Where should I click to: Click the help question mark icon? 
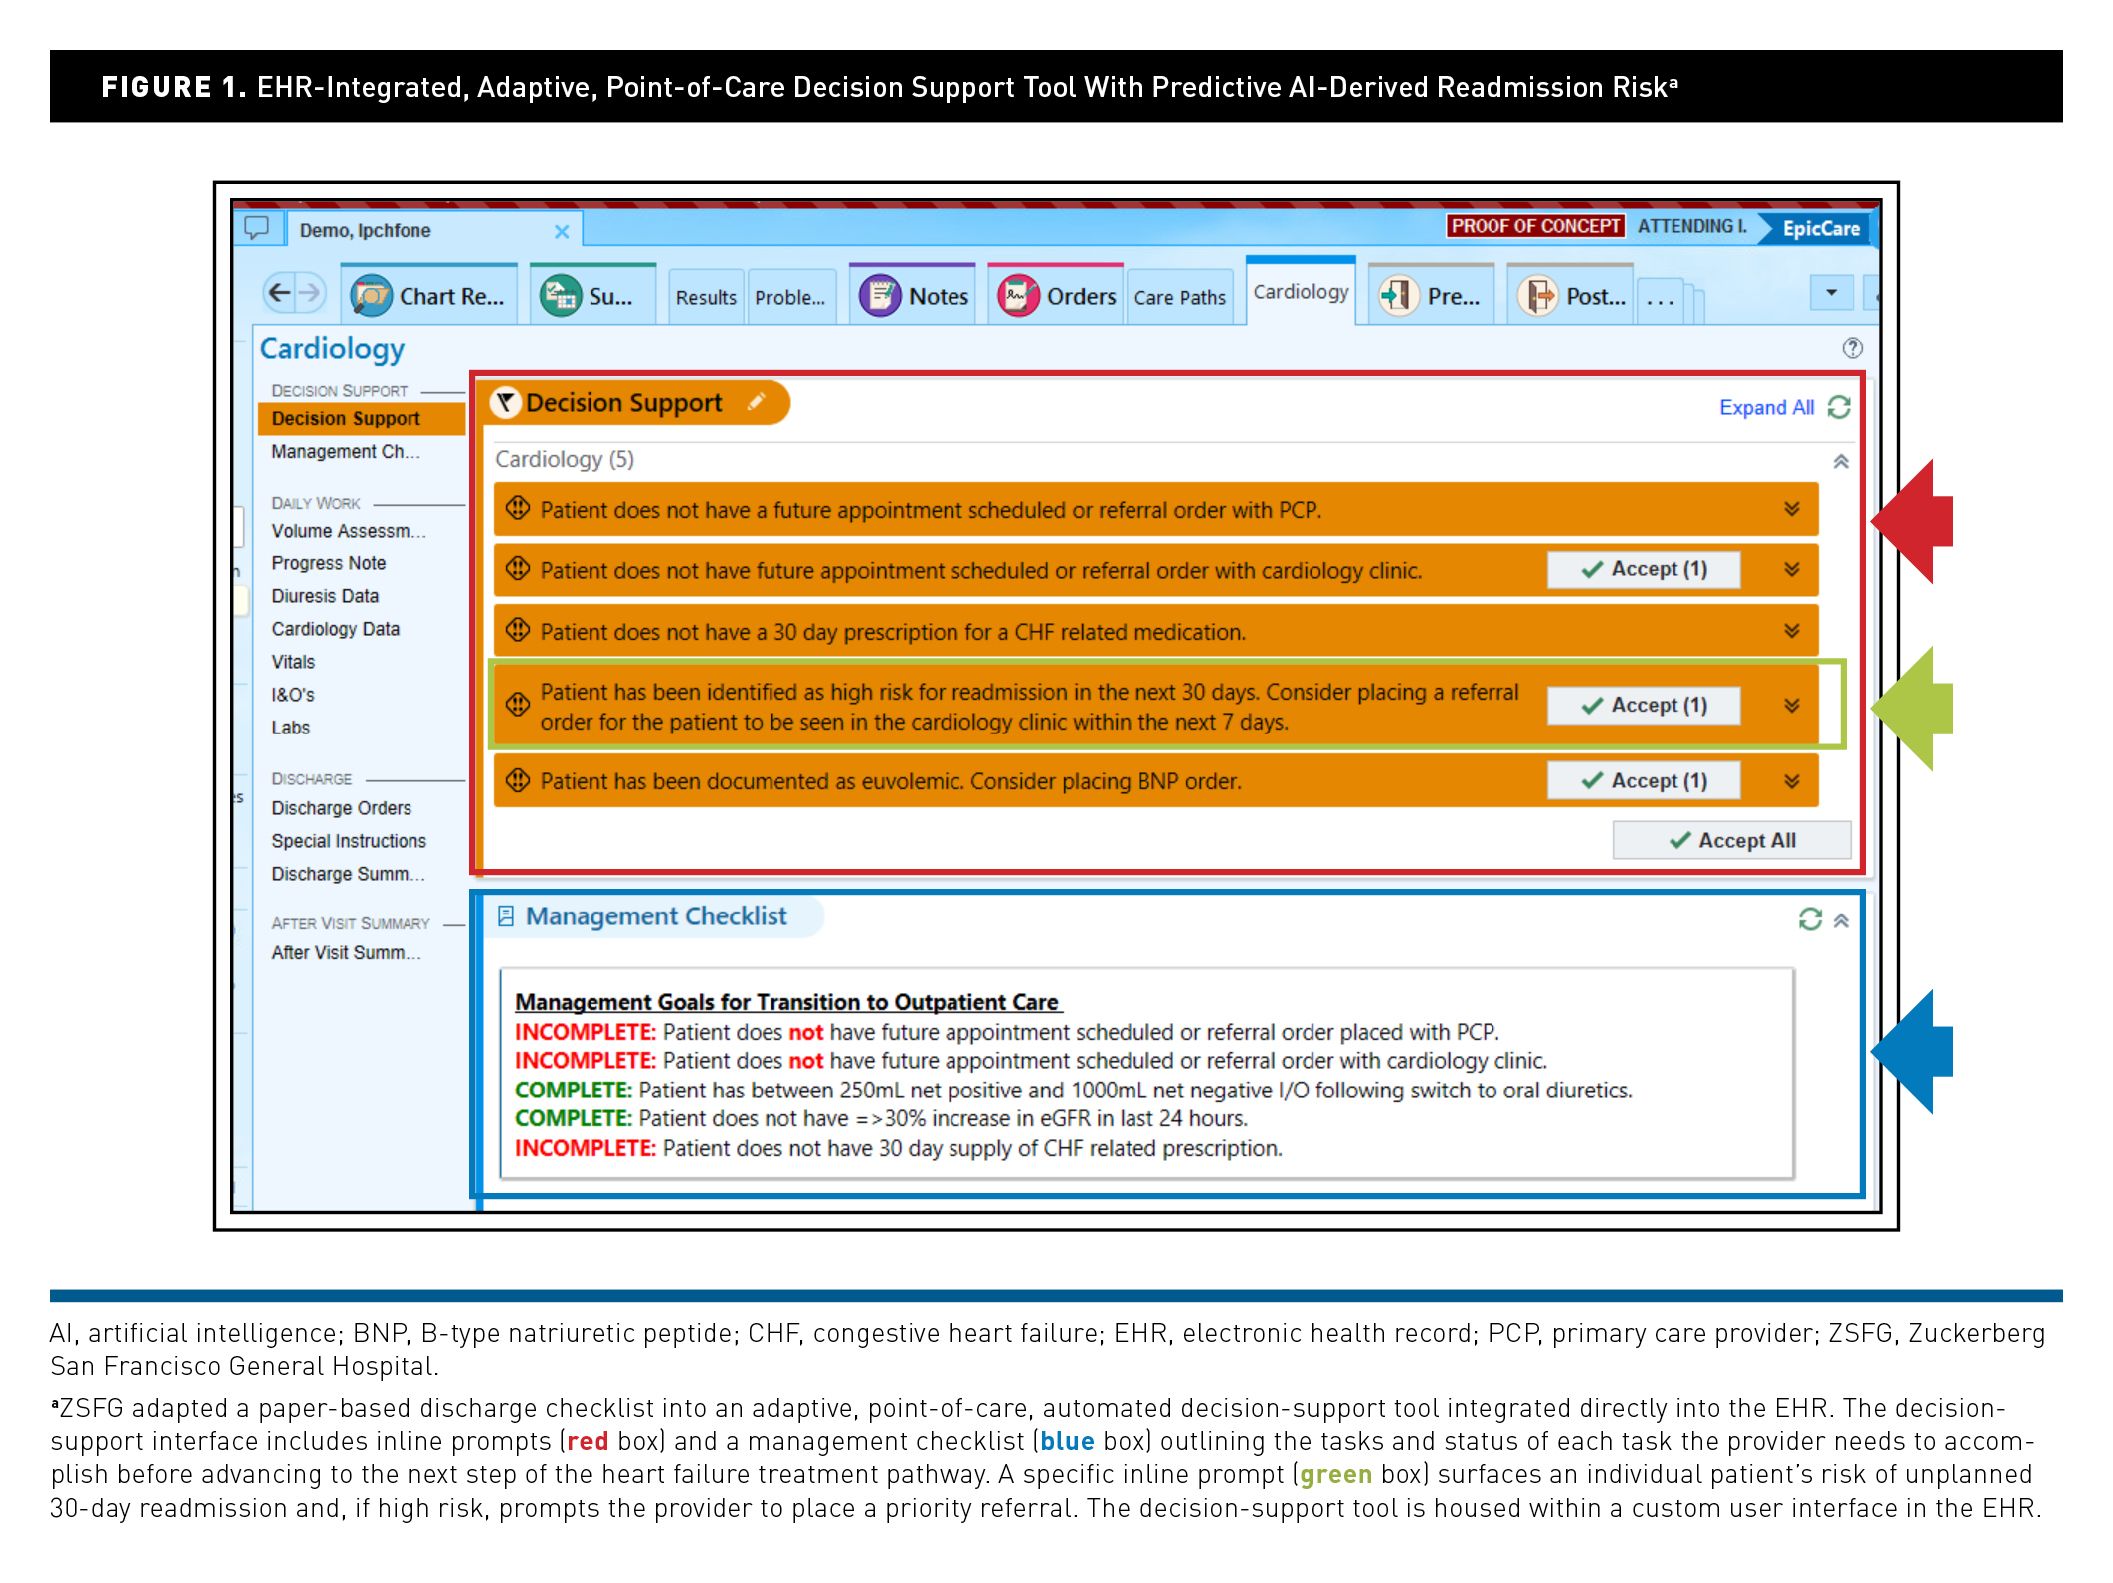click(1852, 348)
